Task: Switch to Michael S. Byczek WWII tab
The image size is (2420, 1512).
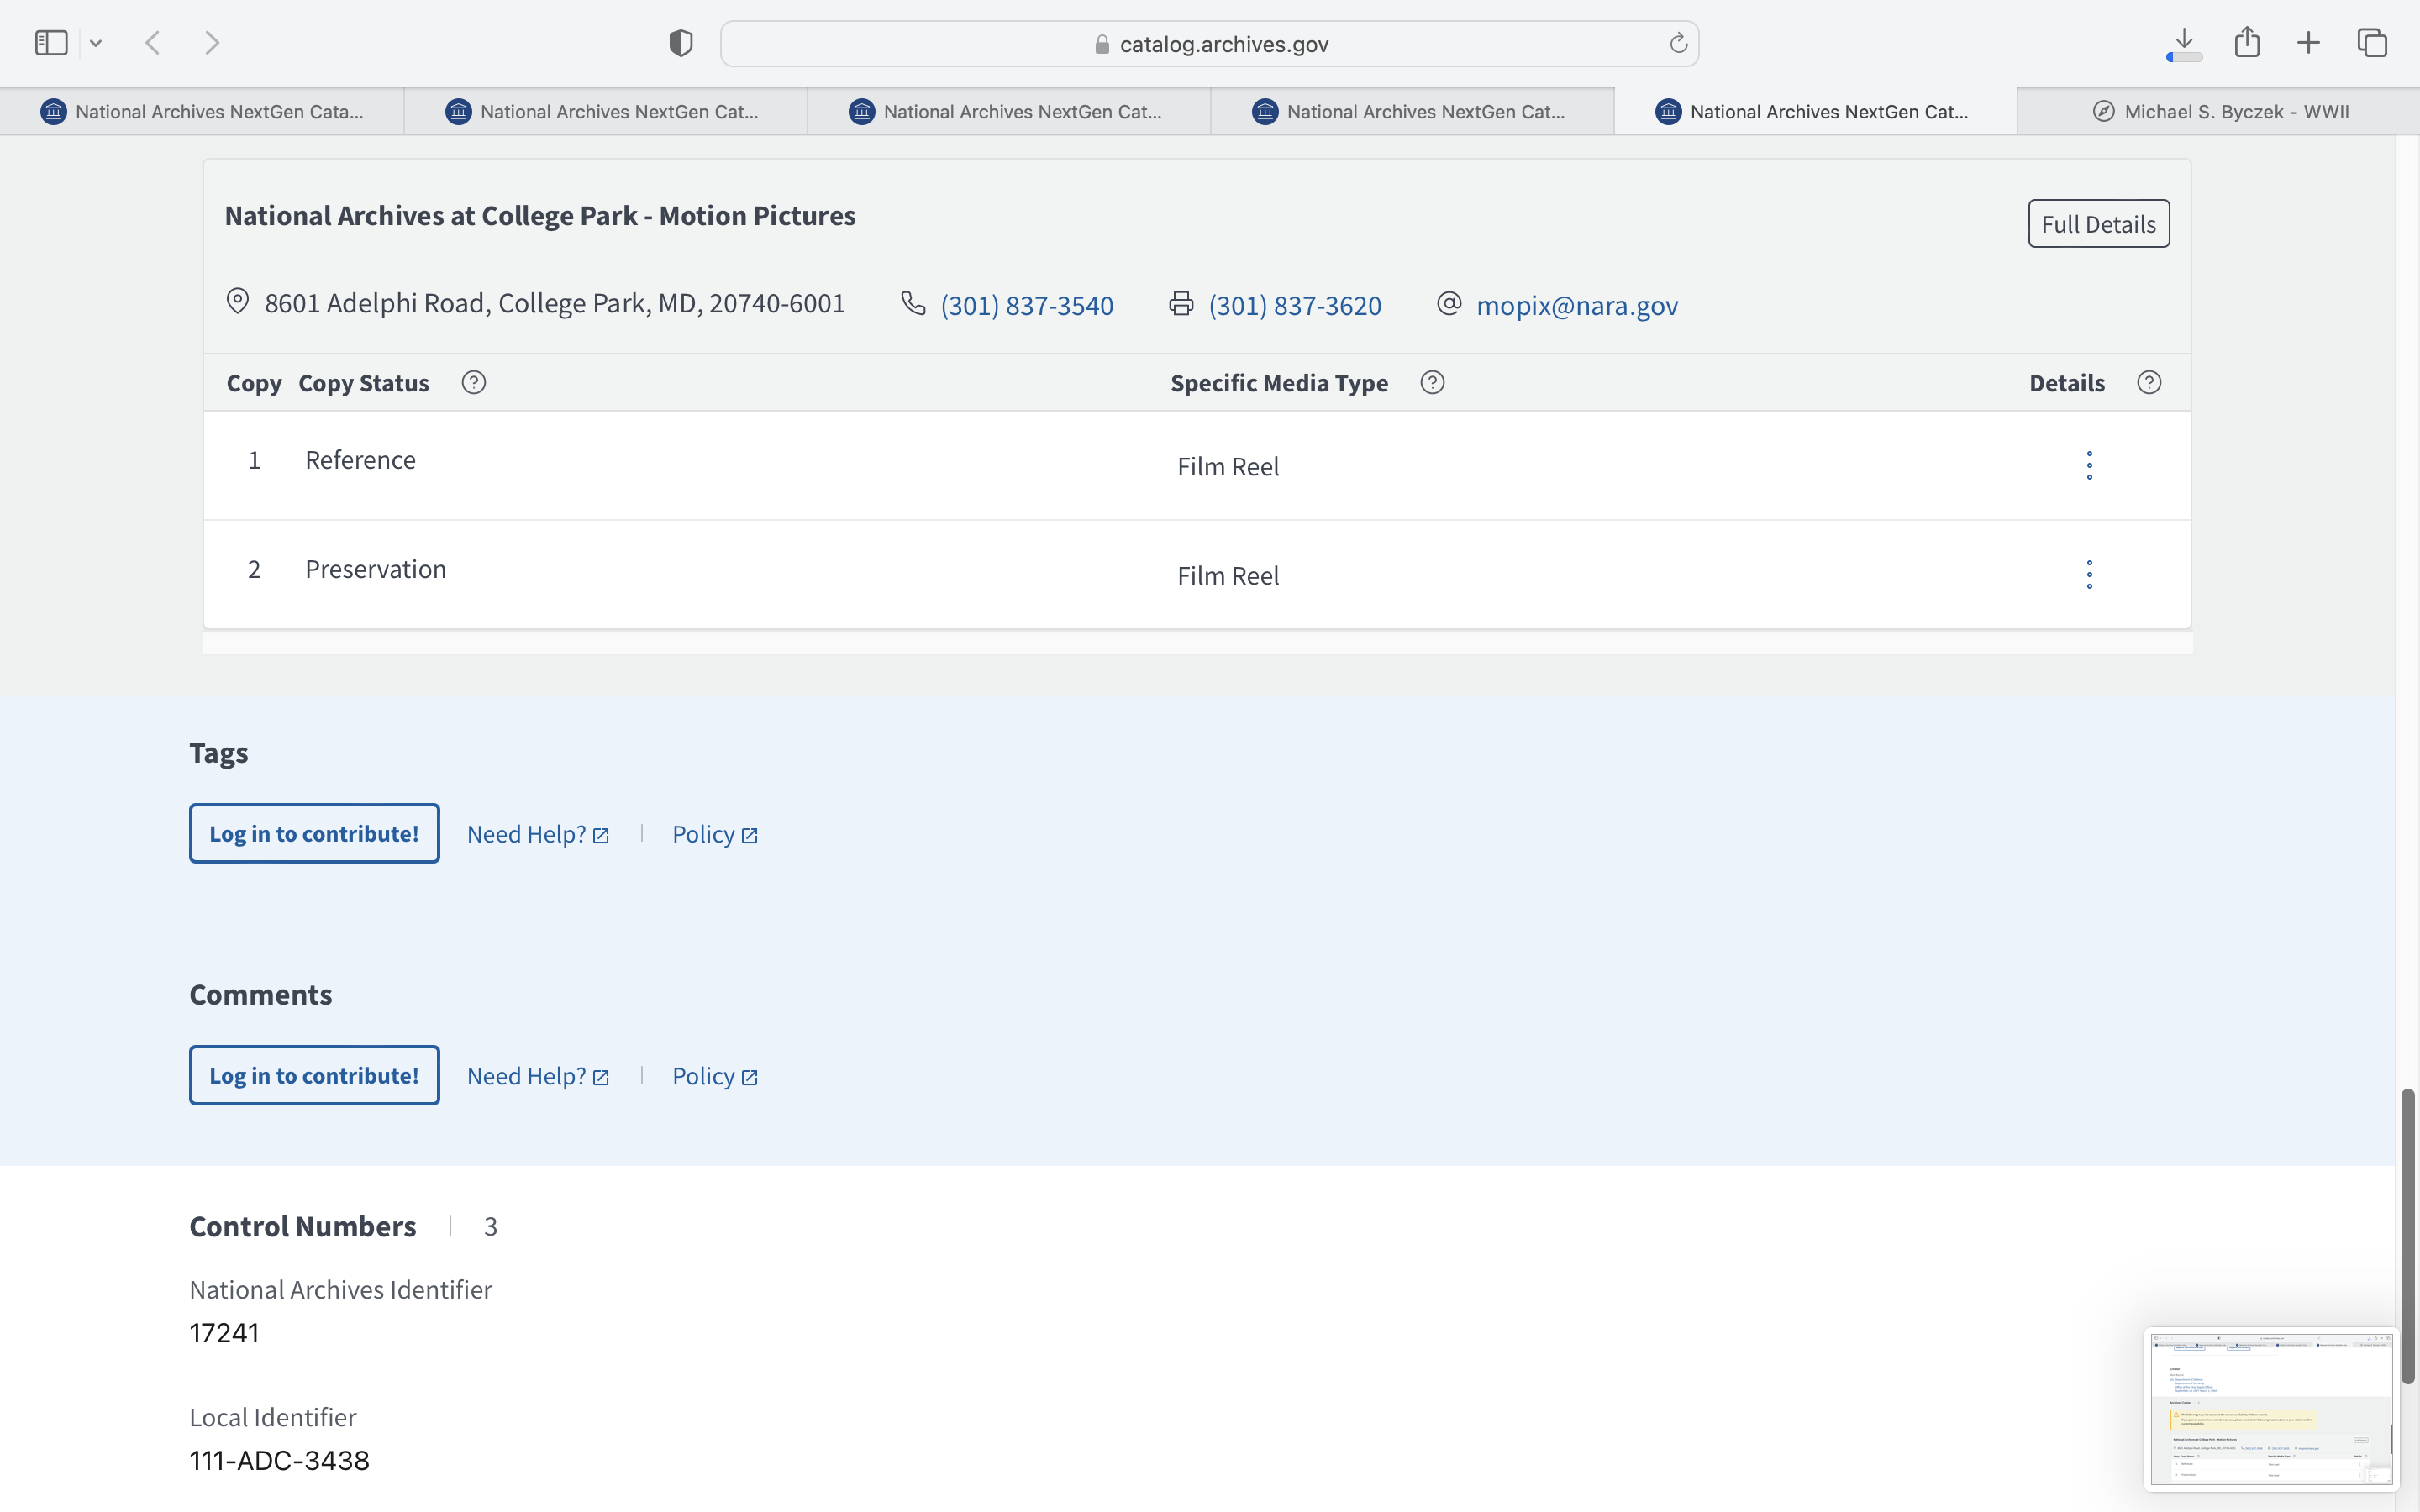Action: [2220, 112]
